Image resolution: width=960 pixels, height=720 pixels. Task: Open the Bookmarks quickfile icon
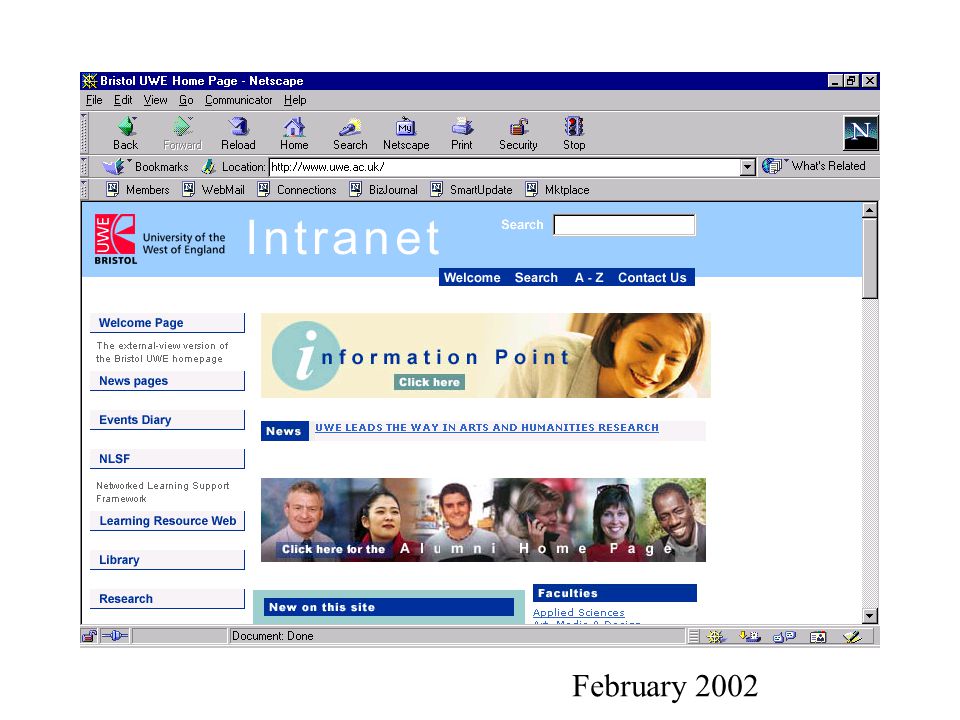114,166
